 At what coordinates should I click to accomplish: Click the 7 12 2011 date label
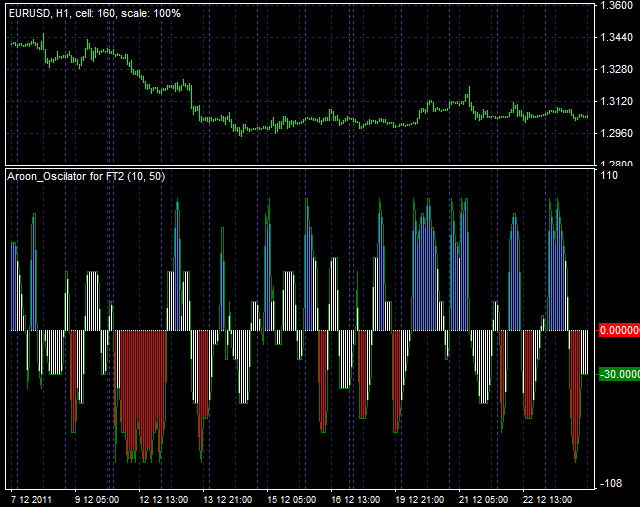coord(31,500)
